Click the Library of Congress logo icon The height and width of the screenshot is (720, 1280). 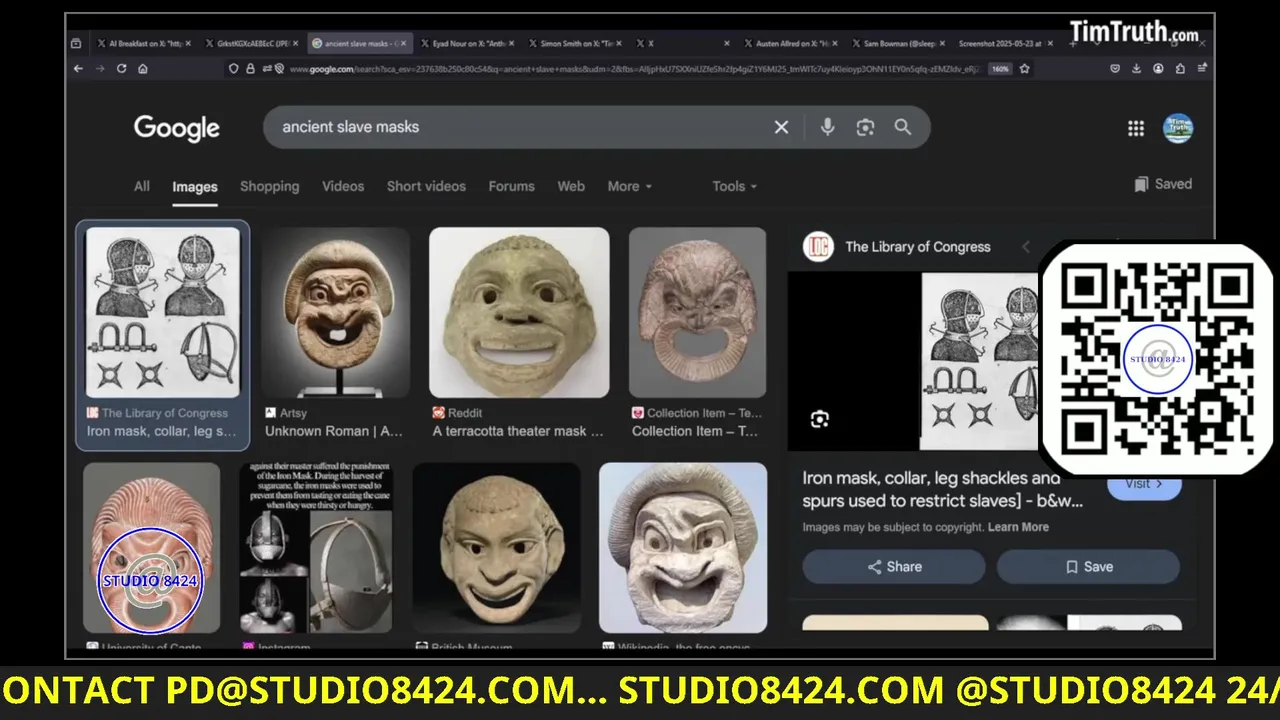(818, 247)
